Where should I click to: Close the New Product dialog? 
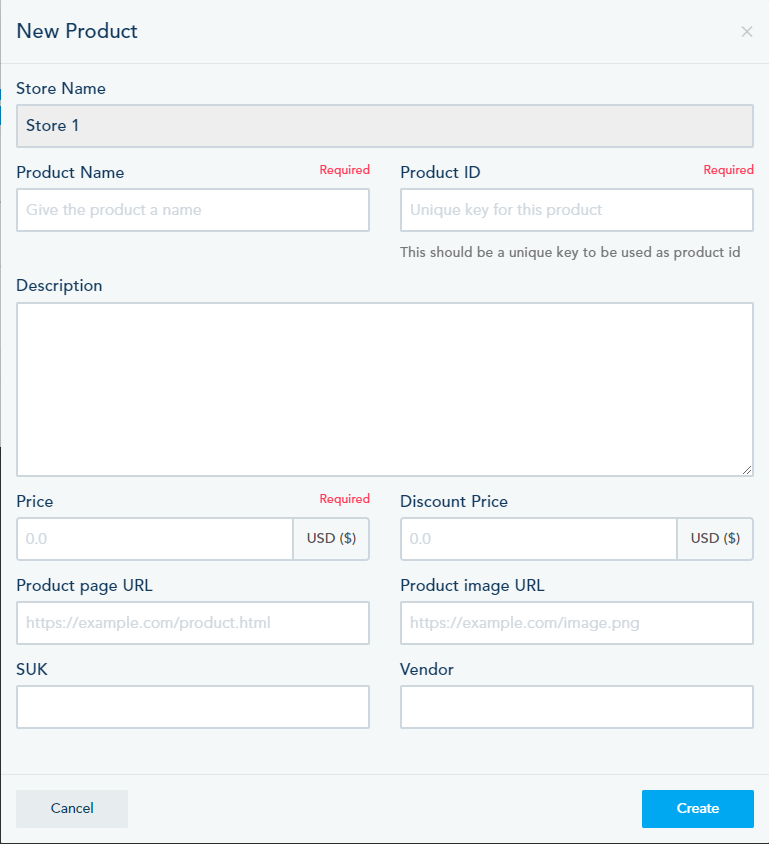coord(746,32)
